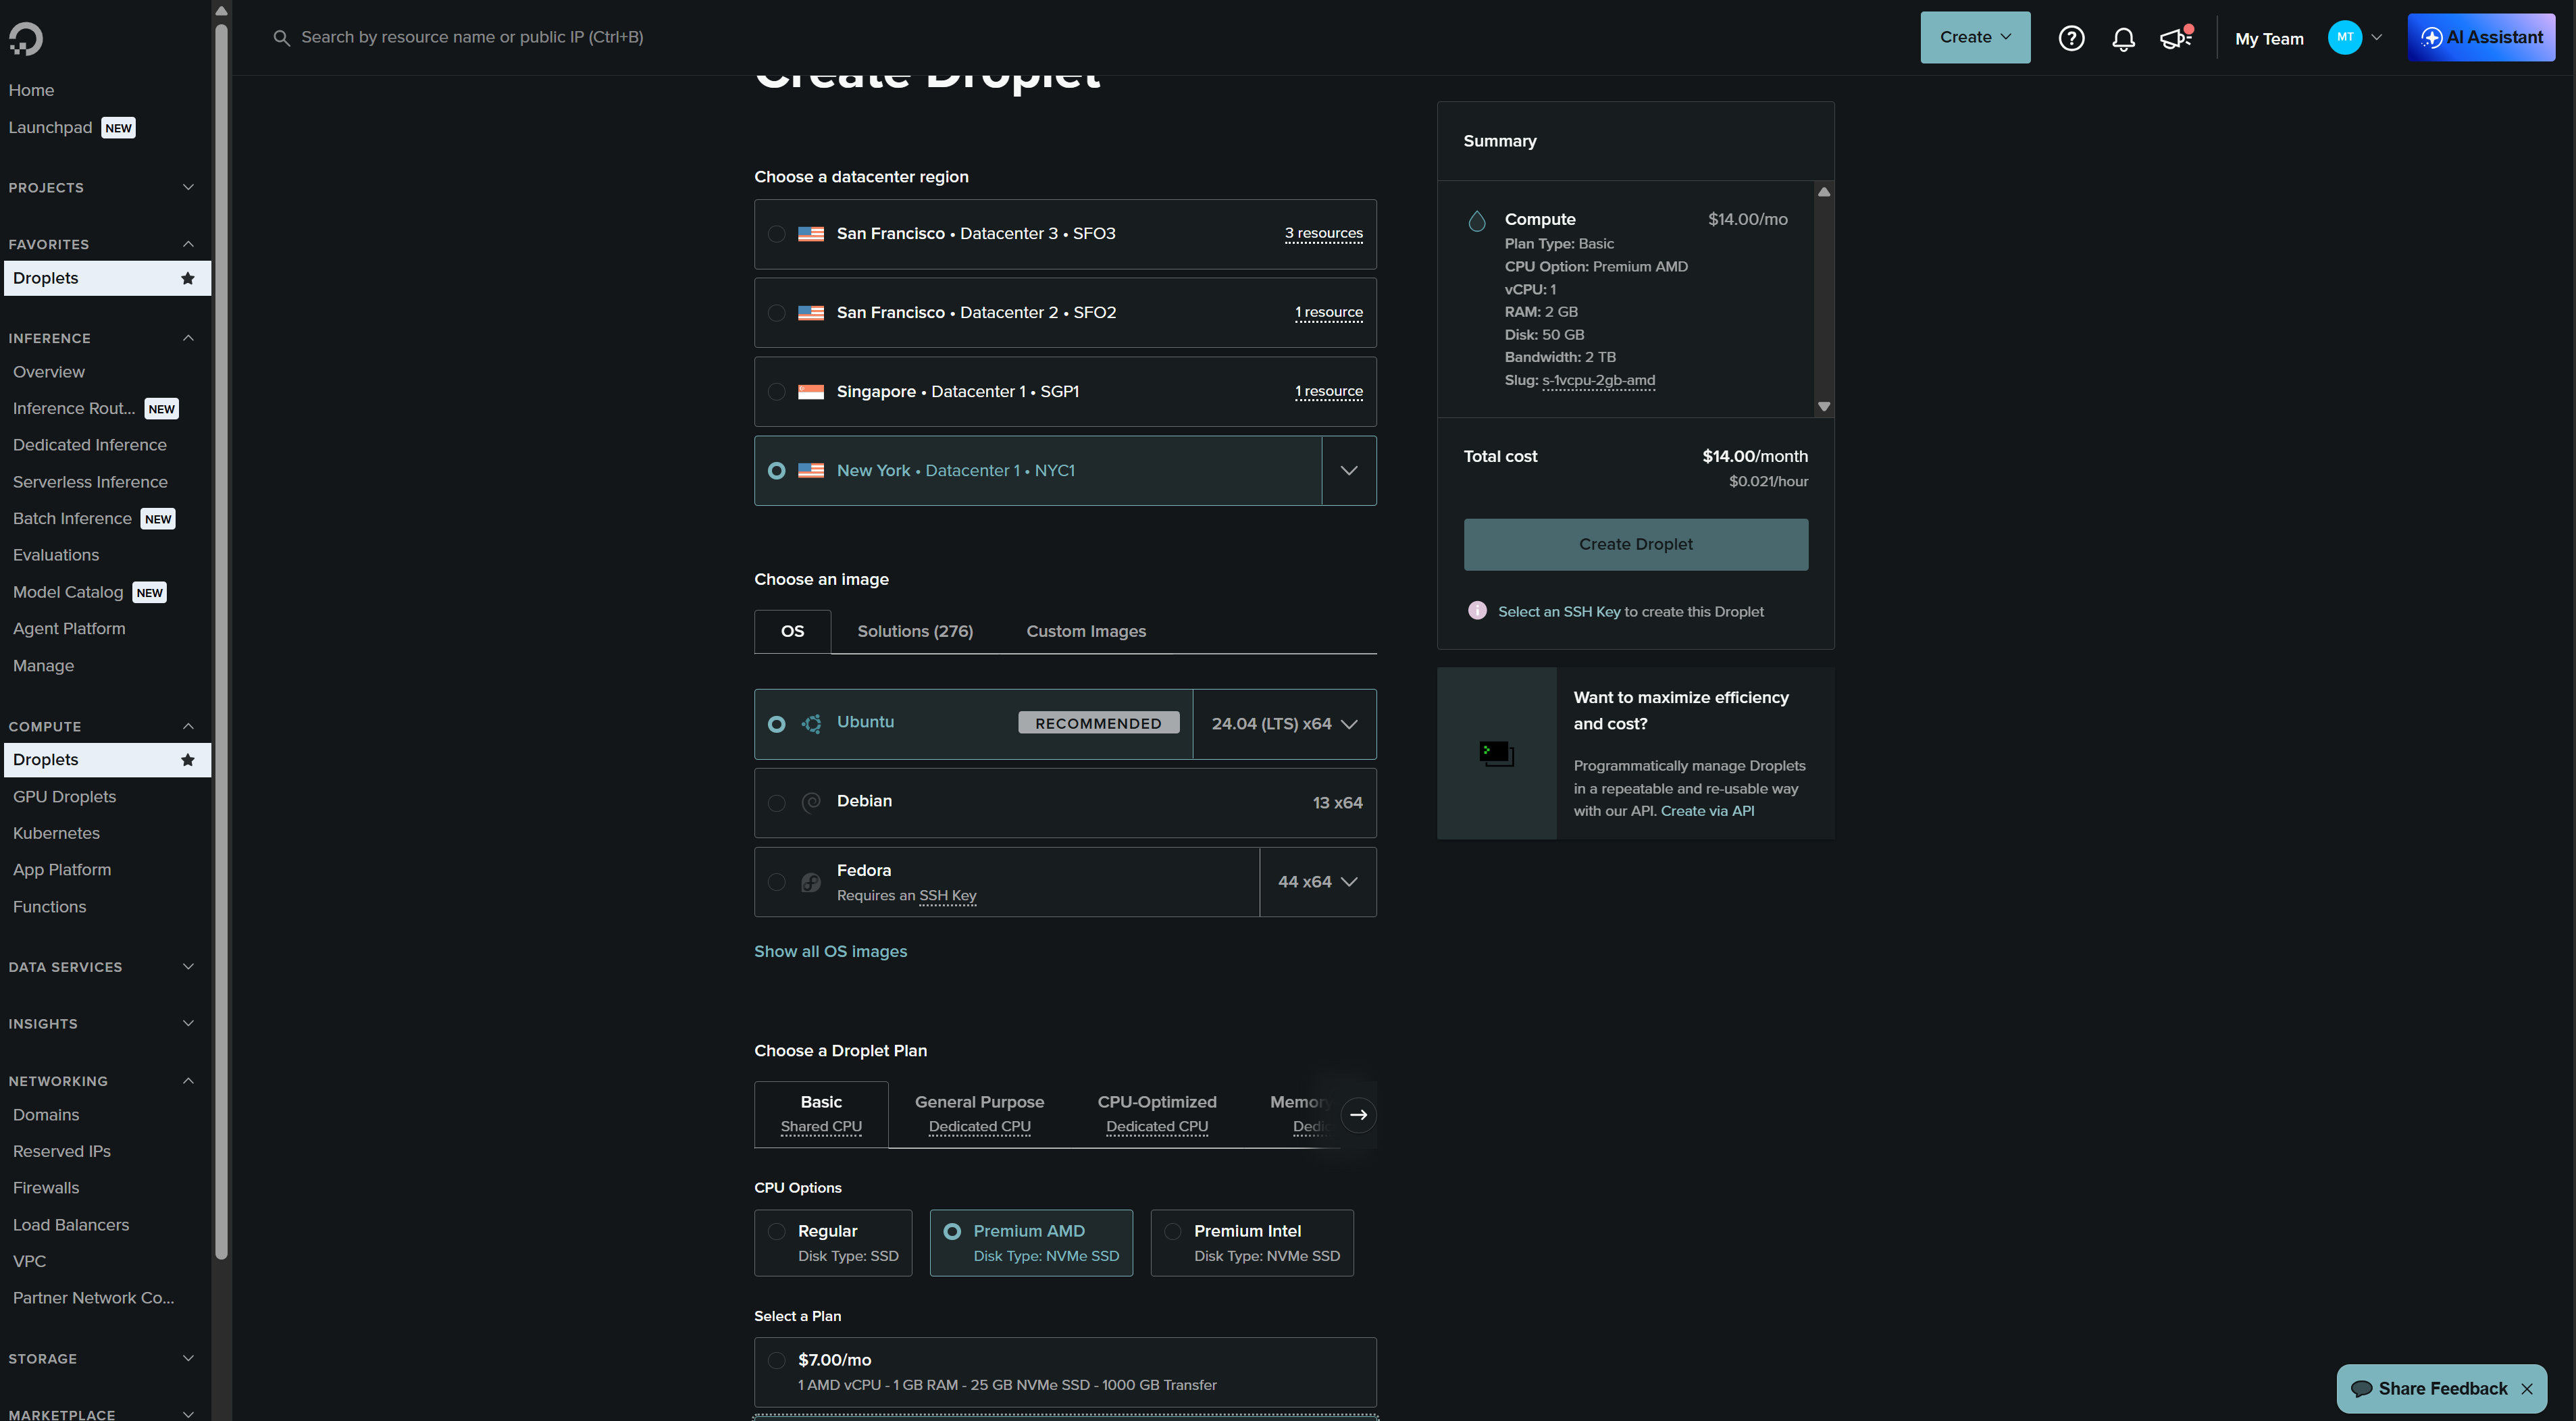Focus the resource name search field

tap(472, 37)
